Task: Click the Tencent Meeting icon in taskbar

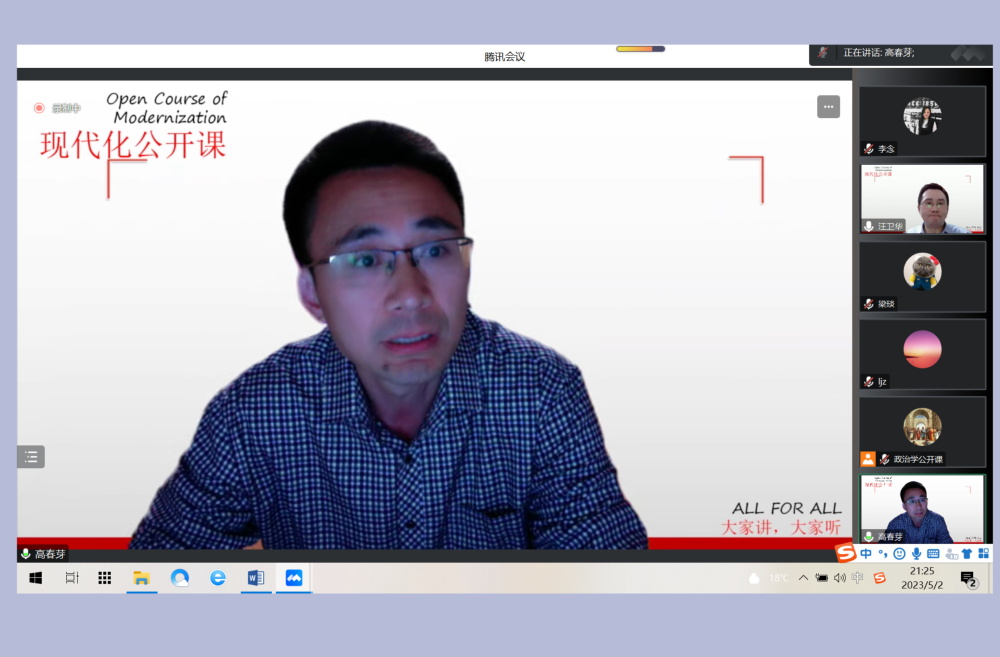Action: (x=293, y=578)
